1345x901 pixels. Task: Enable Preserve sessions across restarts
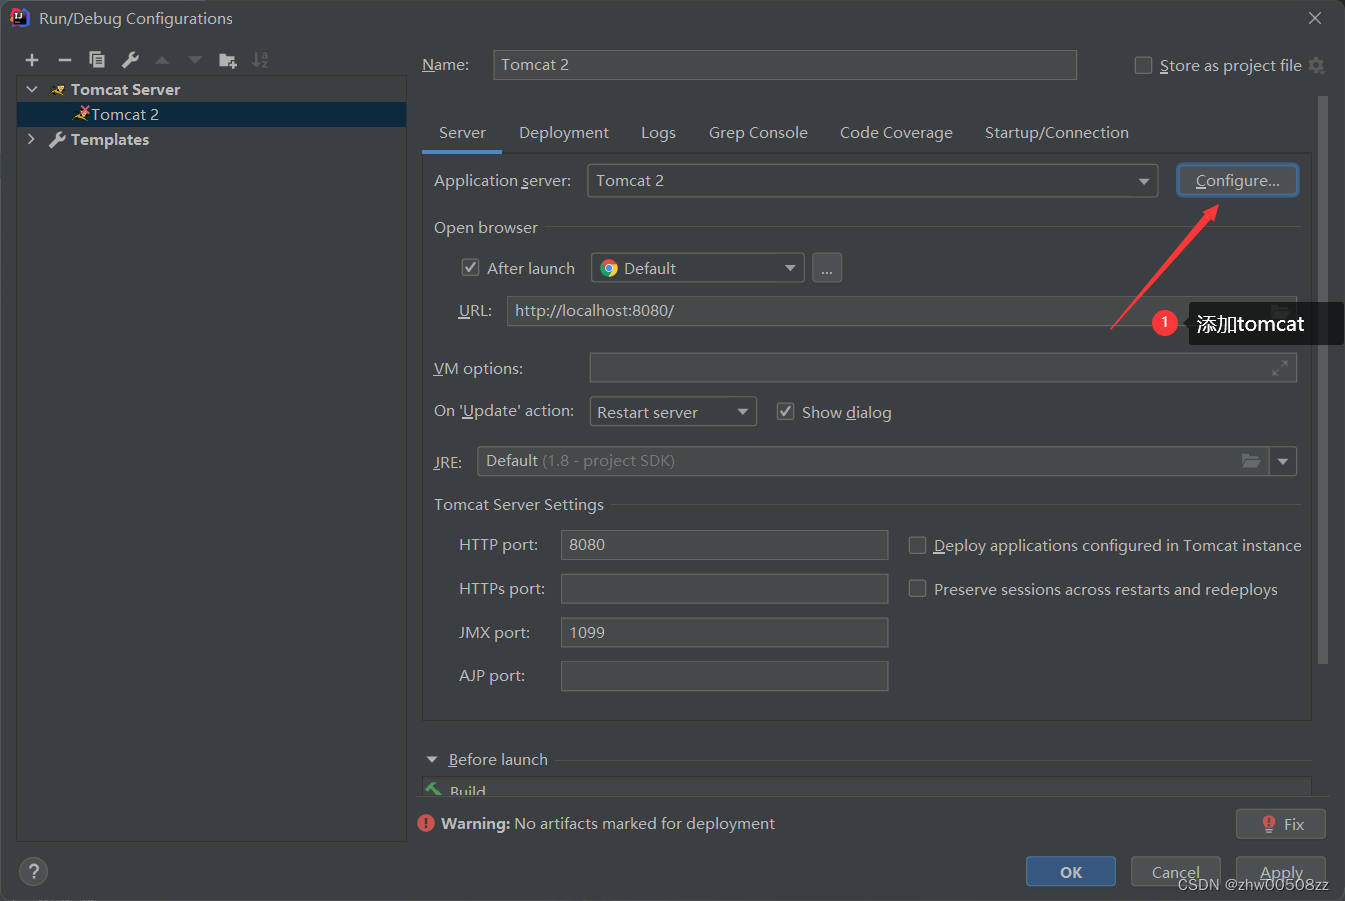pos(917,589)
